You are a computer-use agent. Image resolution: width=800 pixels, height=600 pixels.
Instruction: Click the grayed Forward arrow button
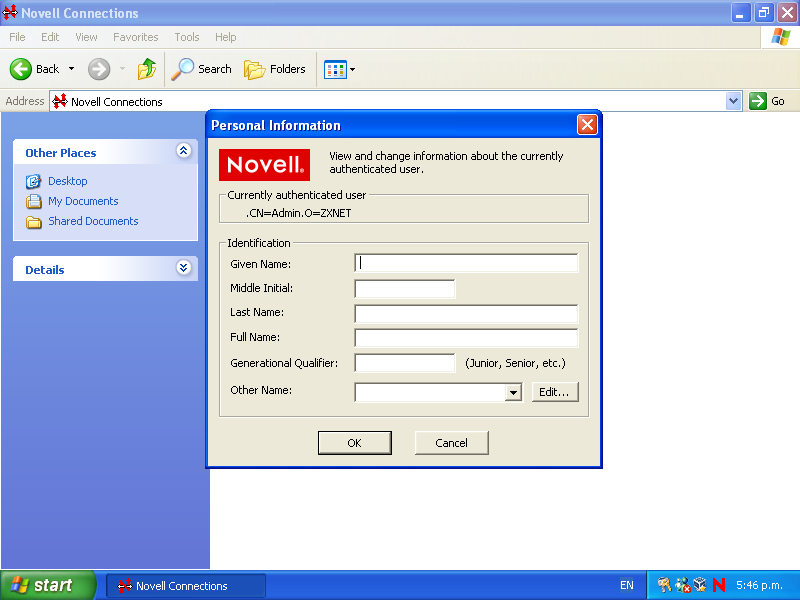[99, 69]
